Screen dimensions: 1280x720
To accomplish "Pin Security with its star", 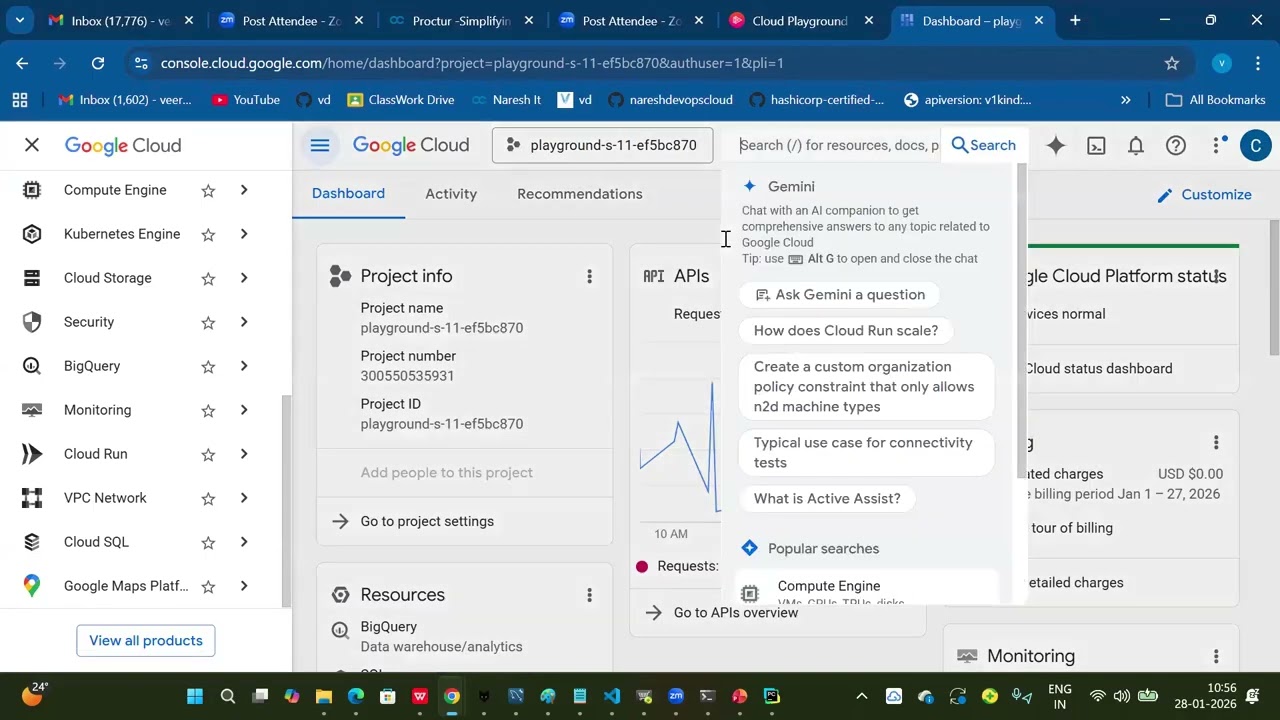I will [208, 322].
